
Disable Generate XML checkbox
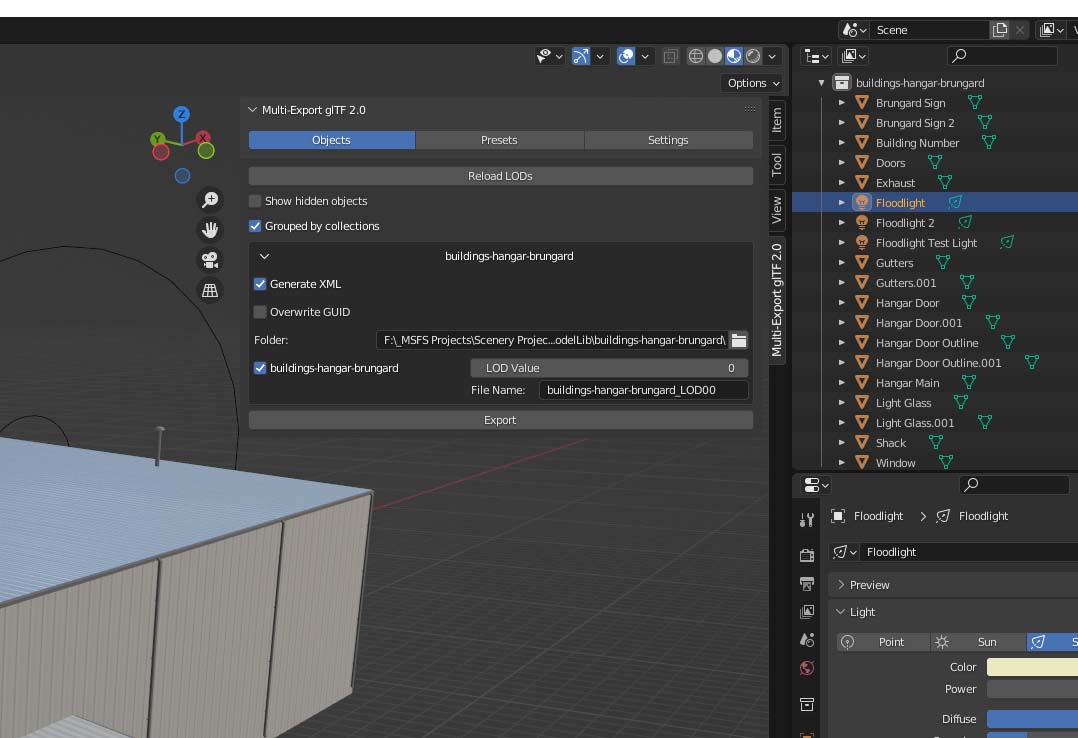(x=261, y=284)
